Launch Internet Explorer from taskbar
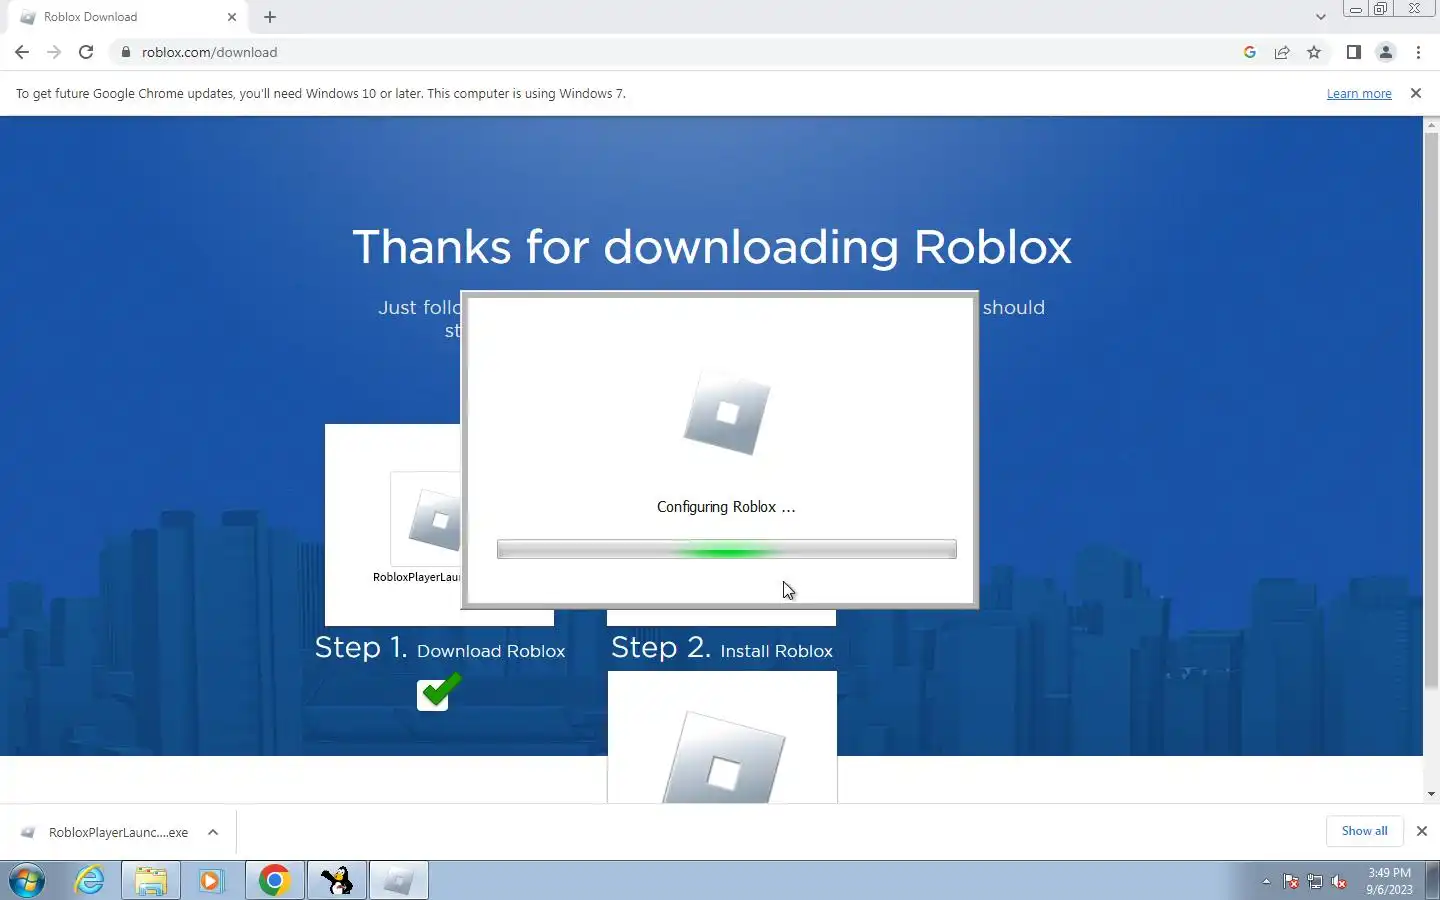The height and width of the screenshot is (900, 1440). [x=90, y=881]
